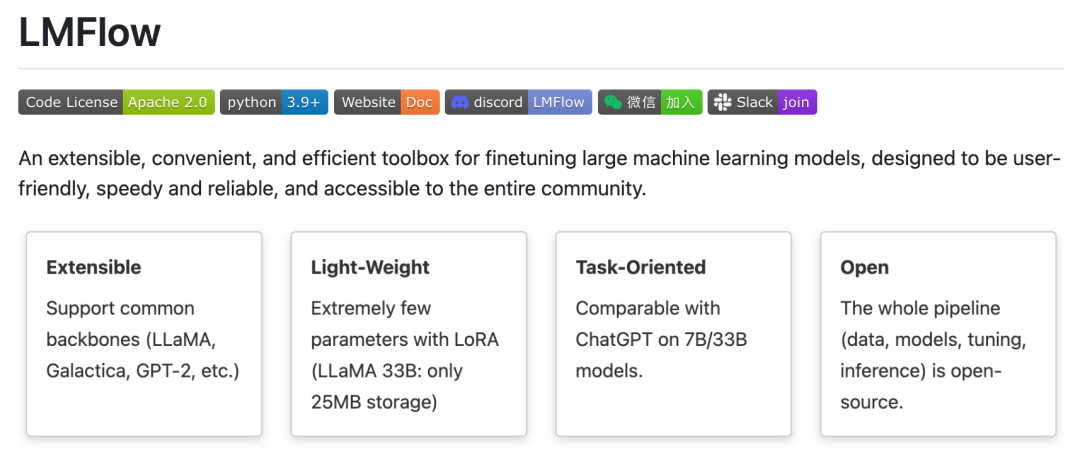Click the green 加入 WeChat join label

point(681,102)
